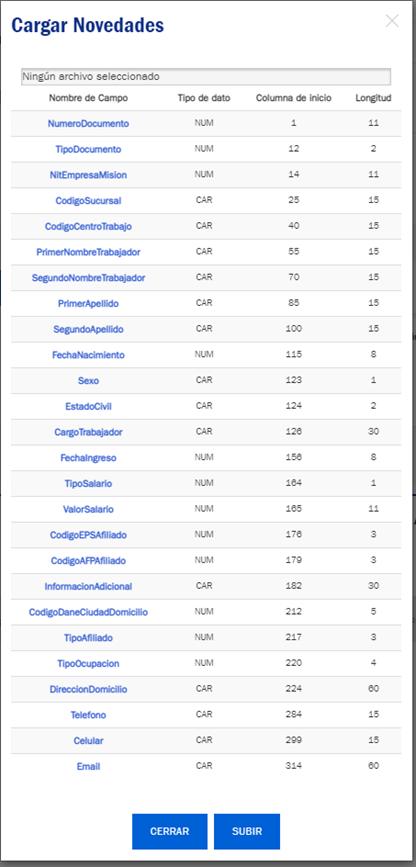Open the TipoDocumento field link
416x867 pixels.
[89, 149]
